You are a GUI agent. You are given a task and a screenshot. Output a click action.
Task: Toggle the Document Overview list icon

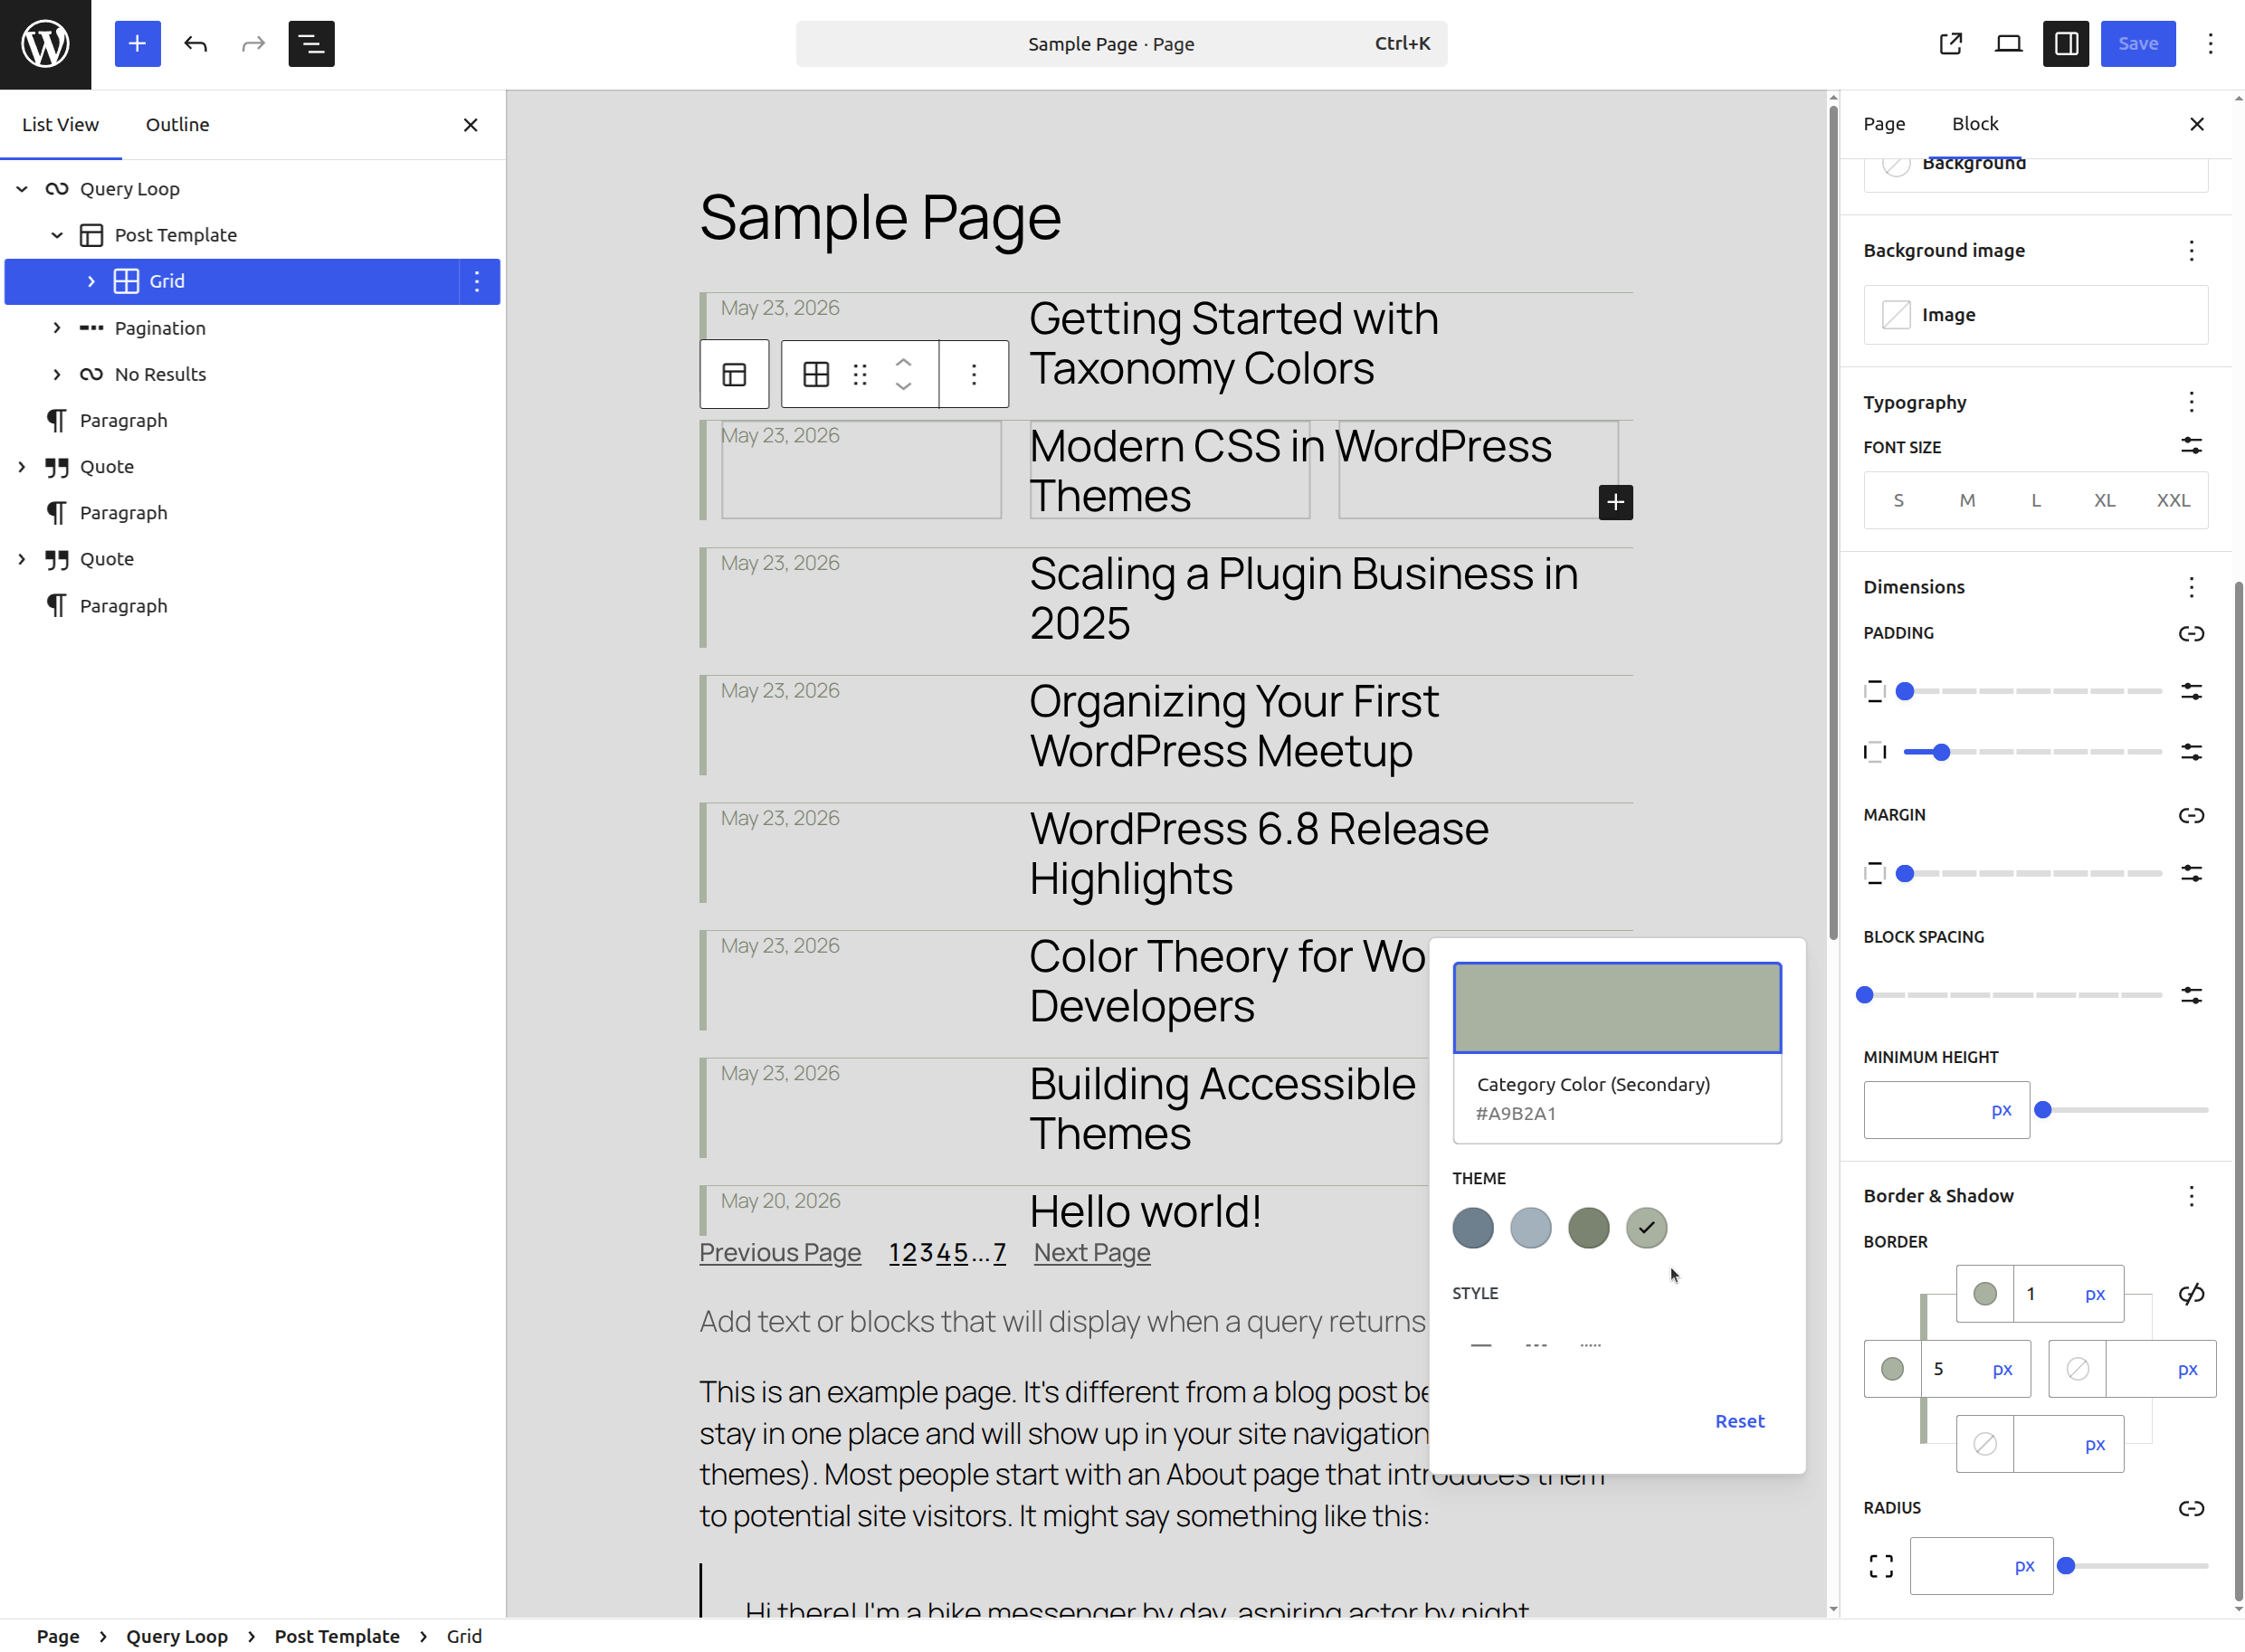311,44
